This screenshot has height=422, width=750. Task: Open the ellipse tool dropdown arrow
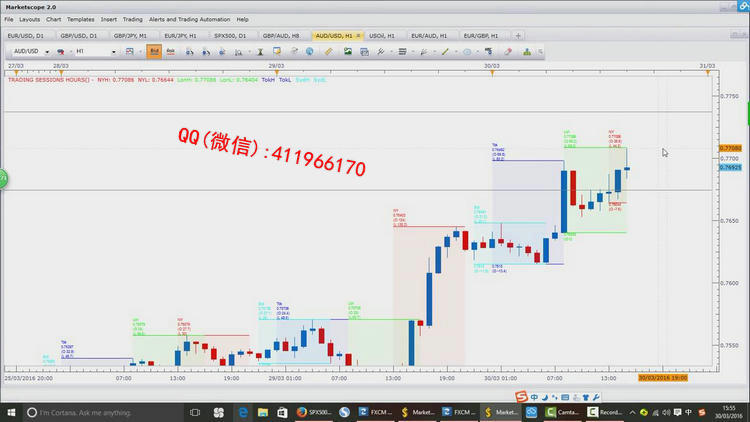[x=477, y=52]
